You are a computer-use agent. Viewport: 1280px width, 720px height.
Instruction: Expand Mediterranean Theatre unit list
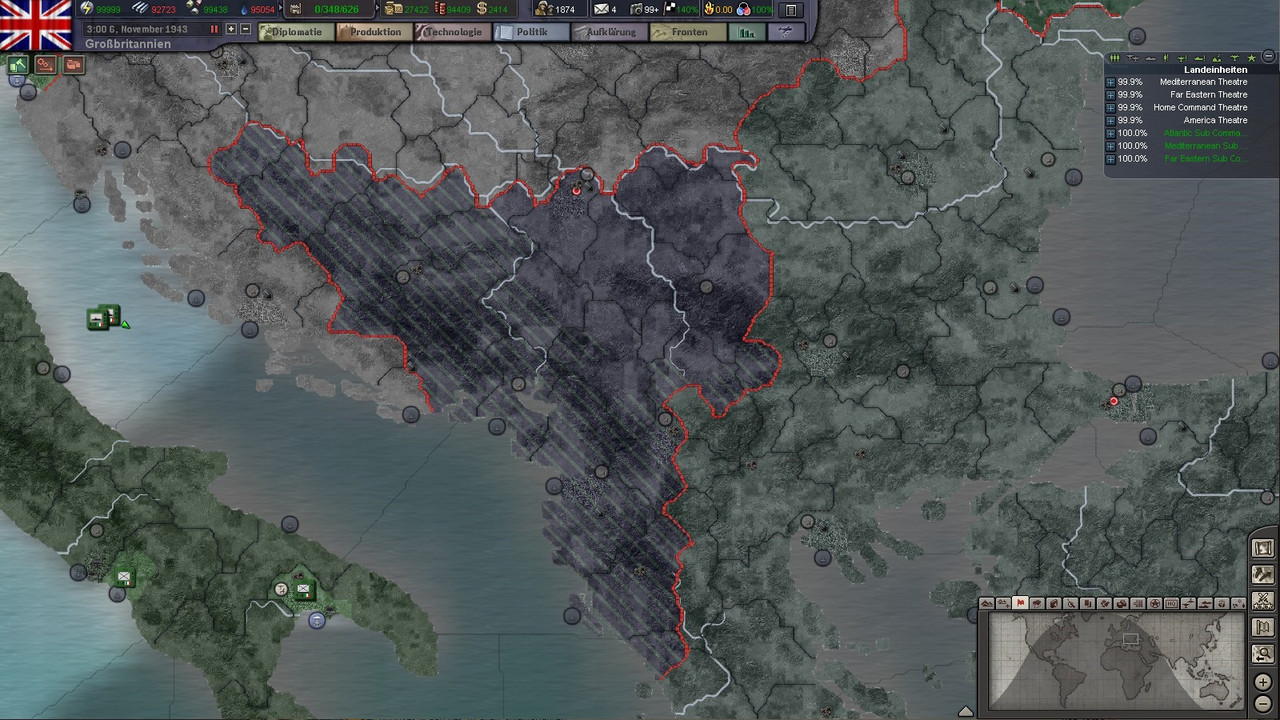[x=1110, y=82]
